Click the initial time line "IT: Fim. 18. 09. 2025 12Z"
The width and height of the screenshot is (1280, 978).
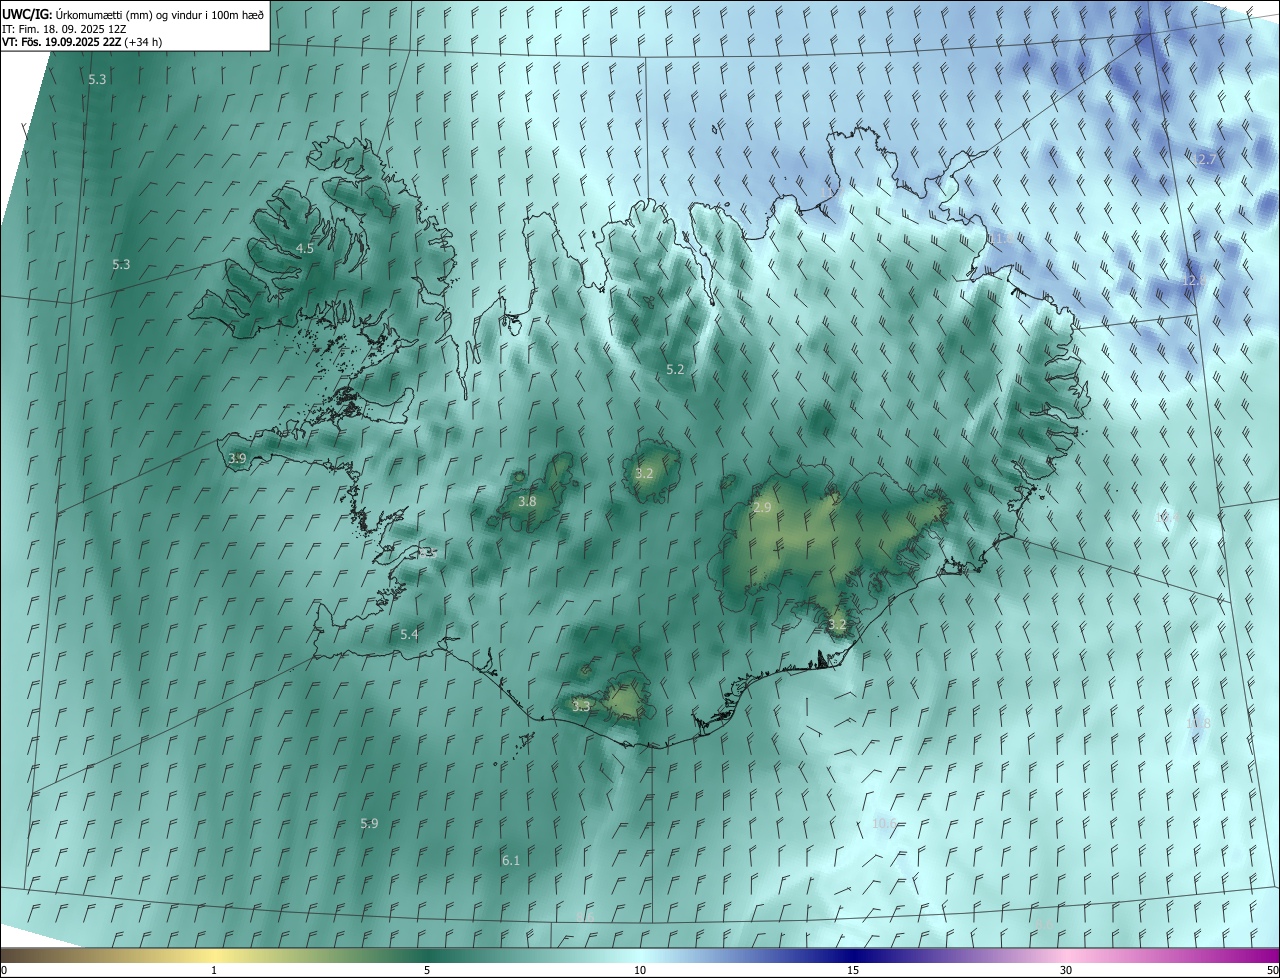point(64,28)
